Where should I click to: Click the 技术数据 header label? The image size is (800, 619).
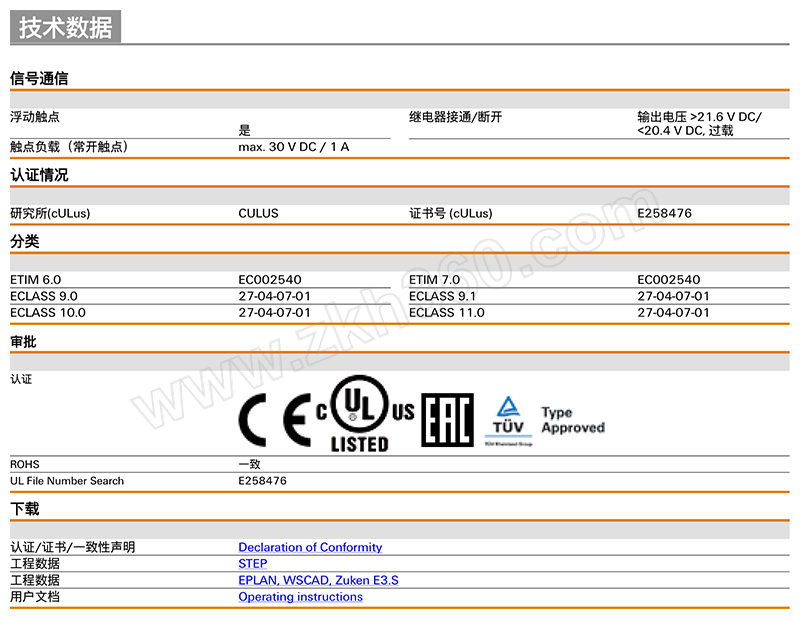tap(65, 27)
